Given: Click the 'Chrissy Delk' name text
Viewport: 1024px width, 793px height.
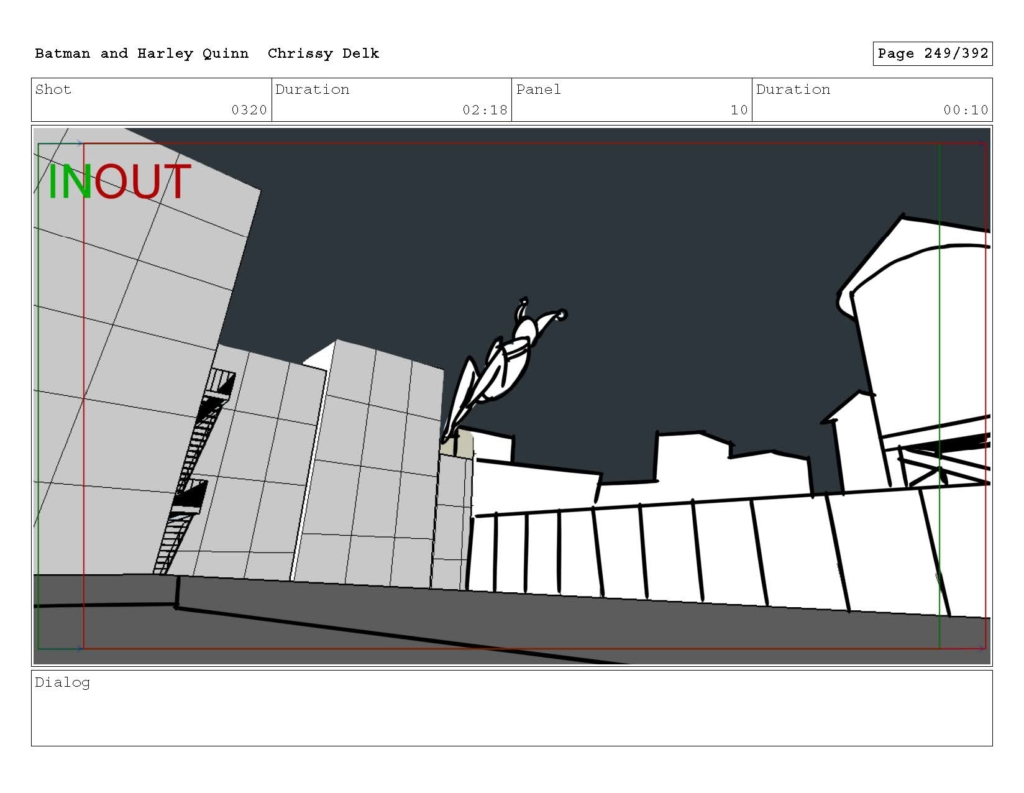Looking at the screenshot, I should [323, 54].
